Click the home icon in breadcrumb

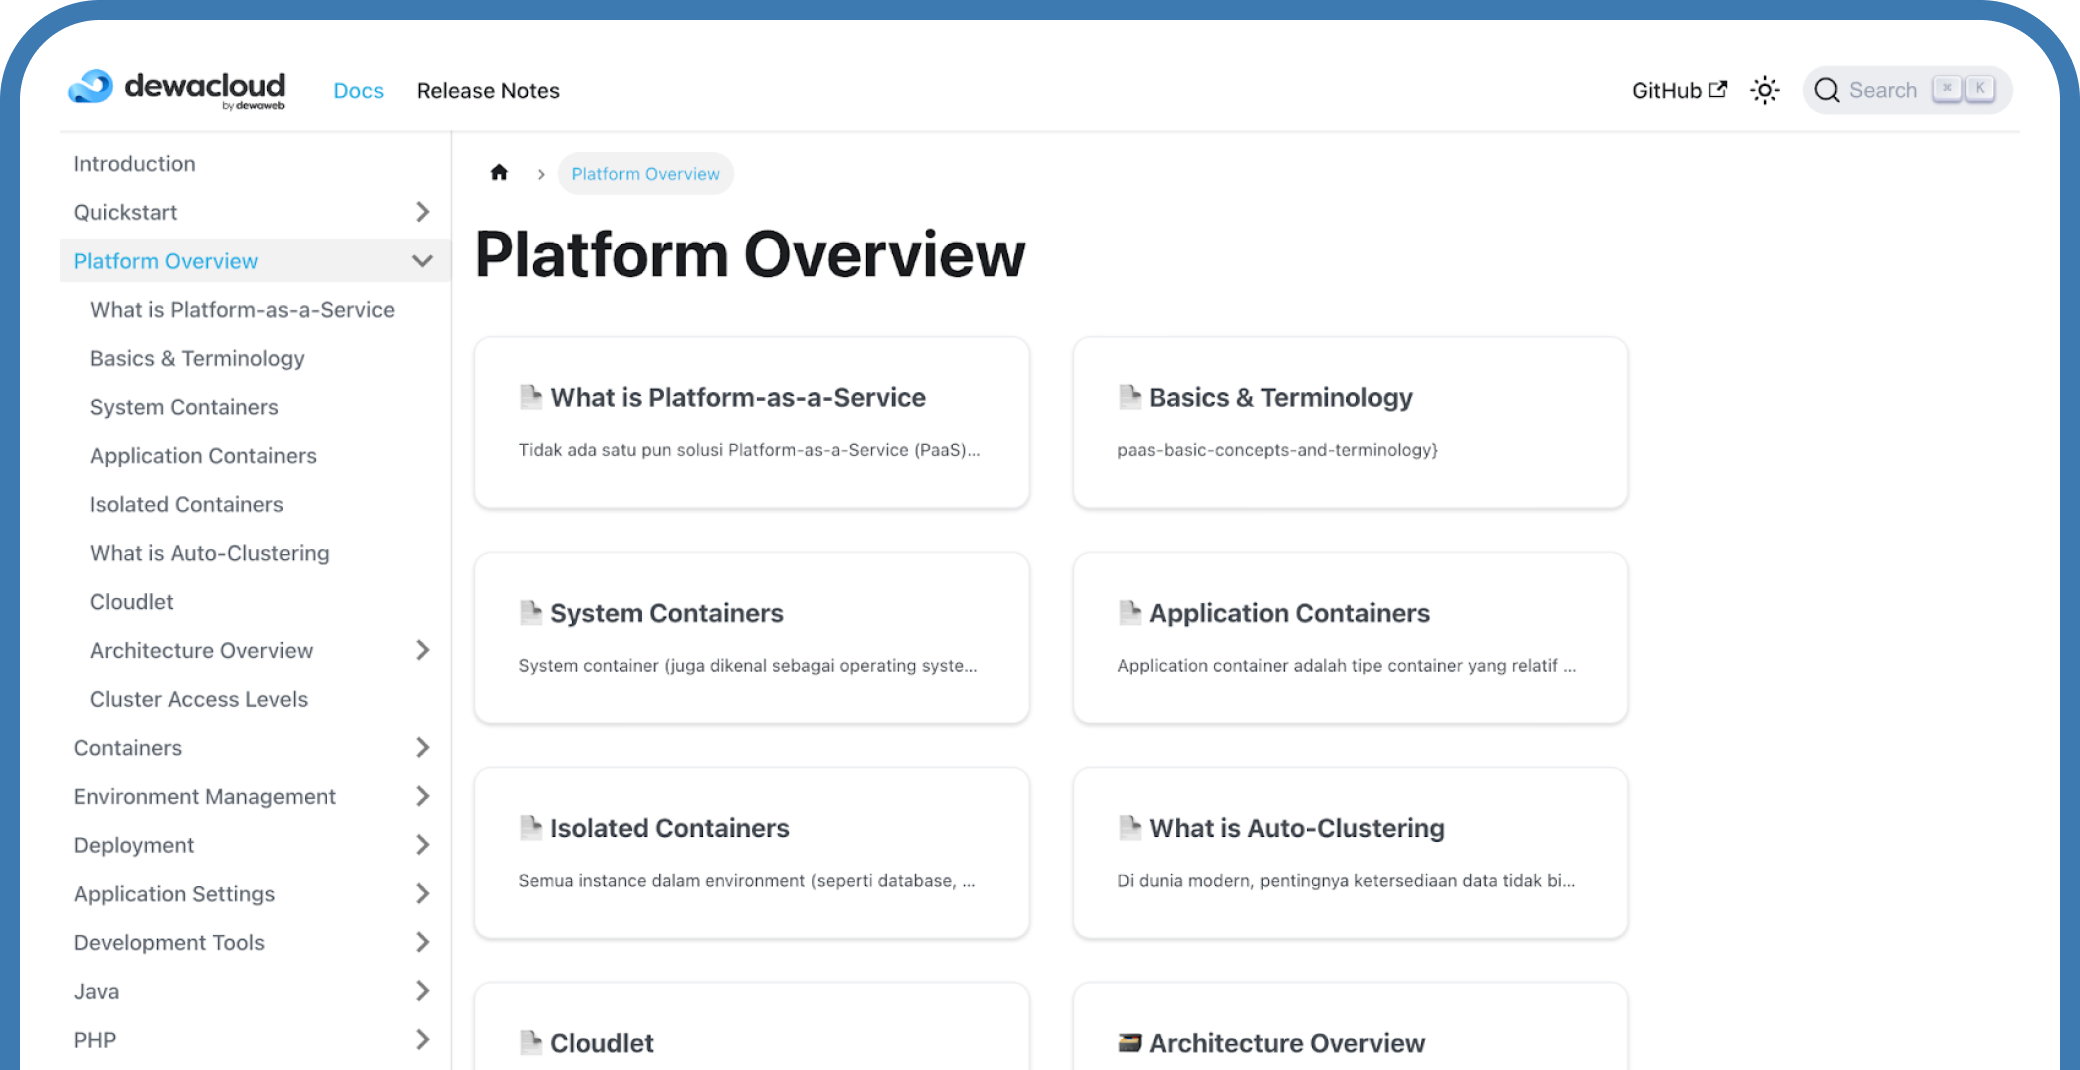point(499,173)
